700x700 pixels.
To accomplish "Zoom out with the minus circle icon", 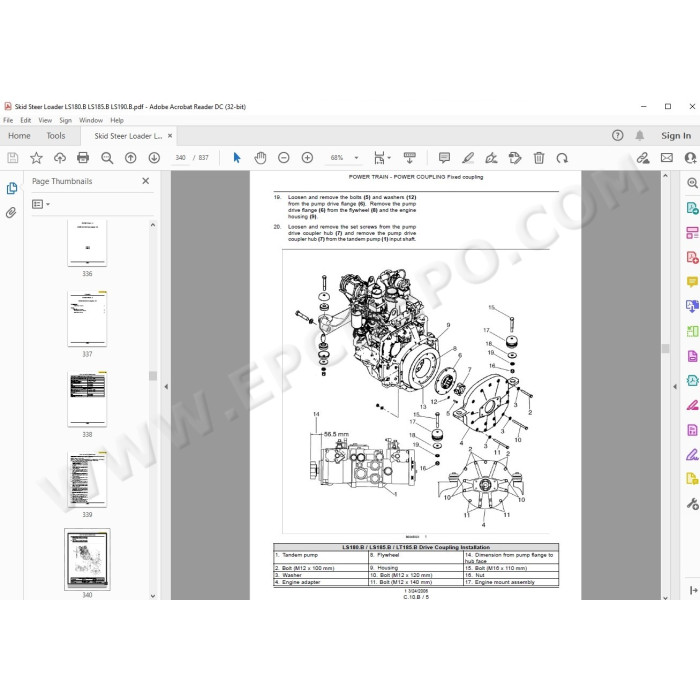I will 283,158.
